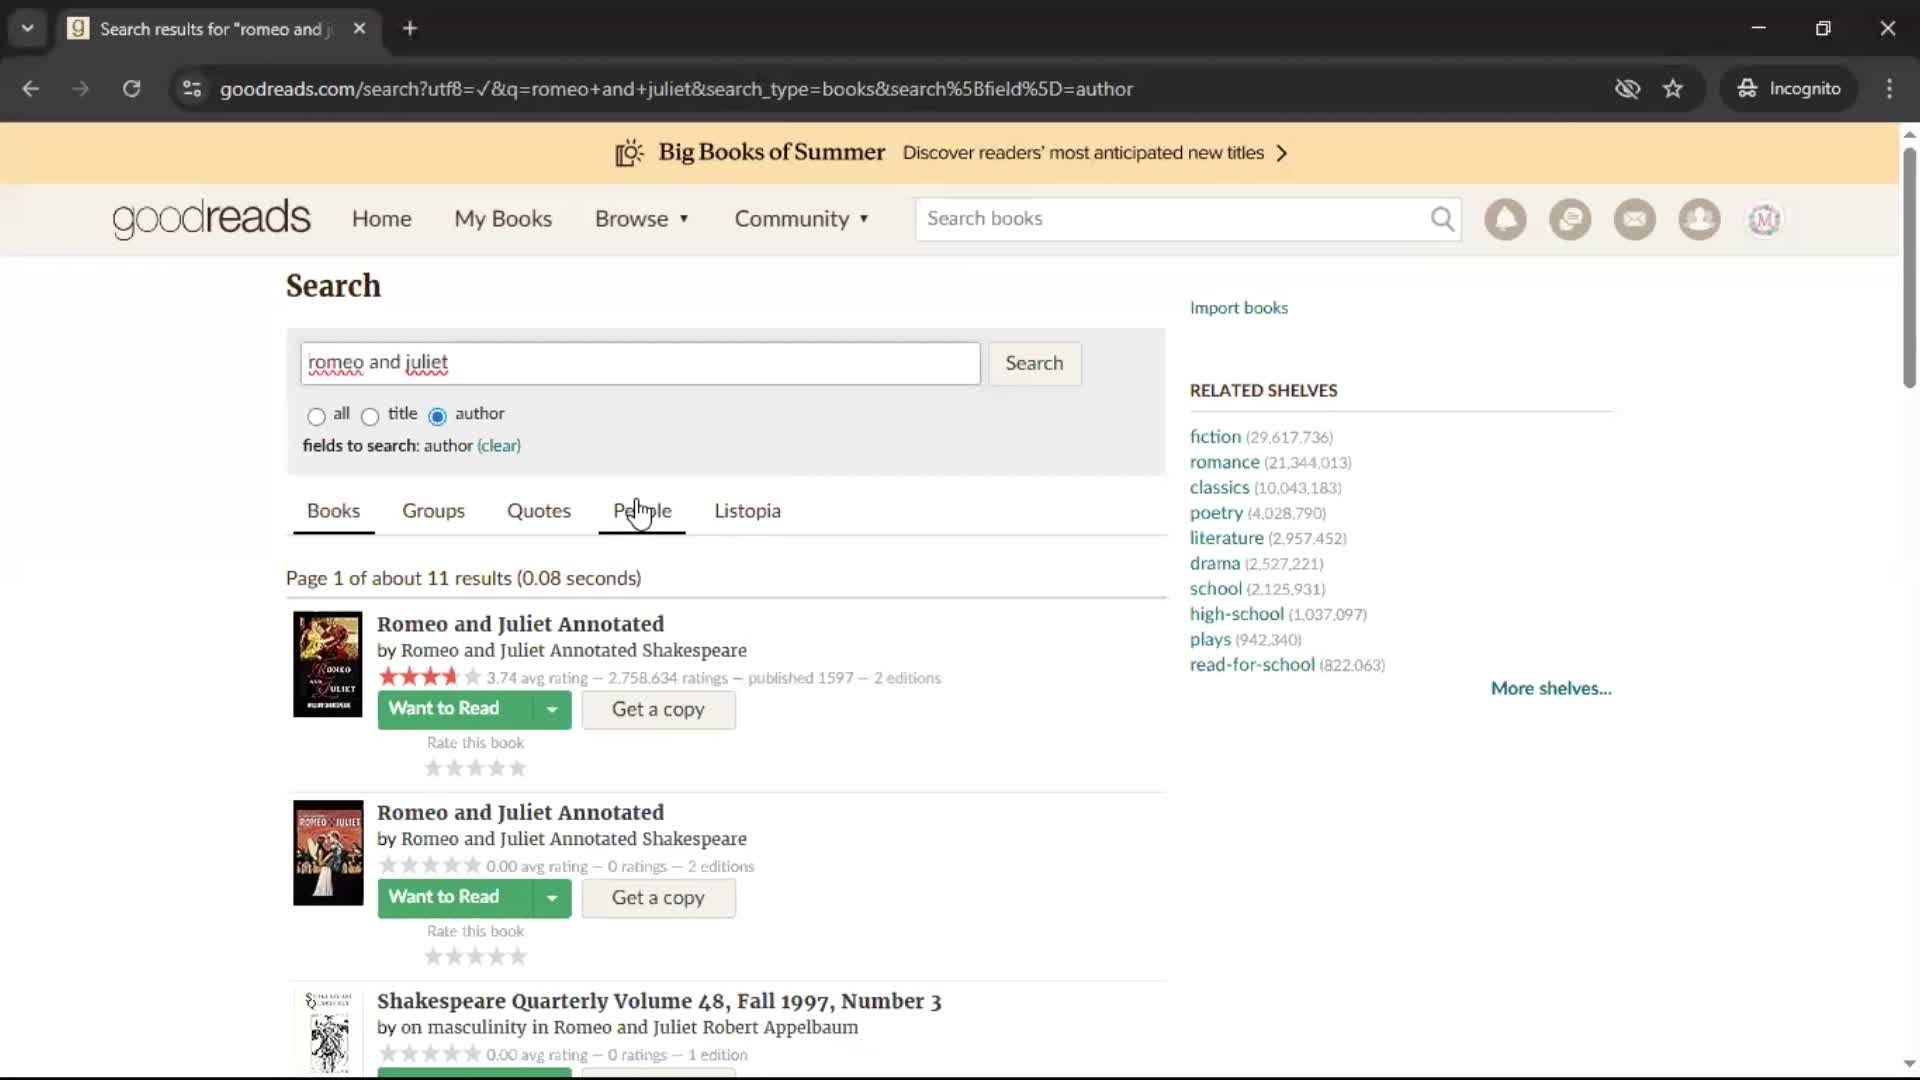
Task: Select the 'title' search field radio button
Action: [370, 416]
